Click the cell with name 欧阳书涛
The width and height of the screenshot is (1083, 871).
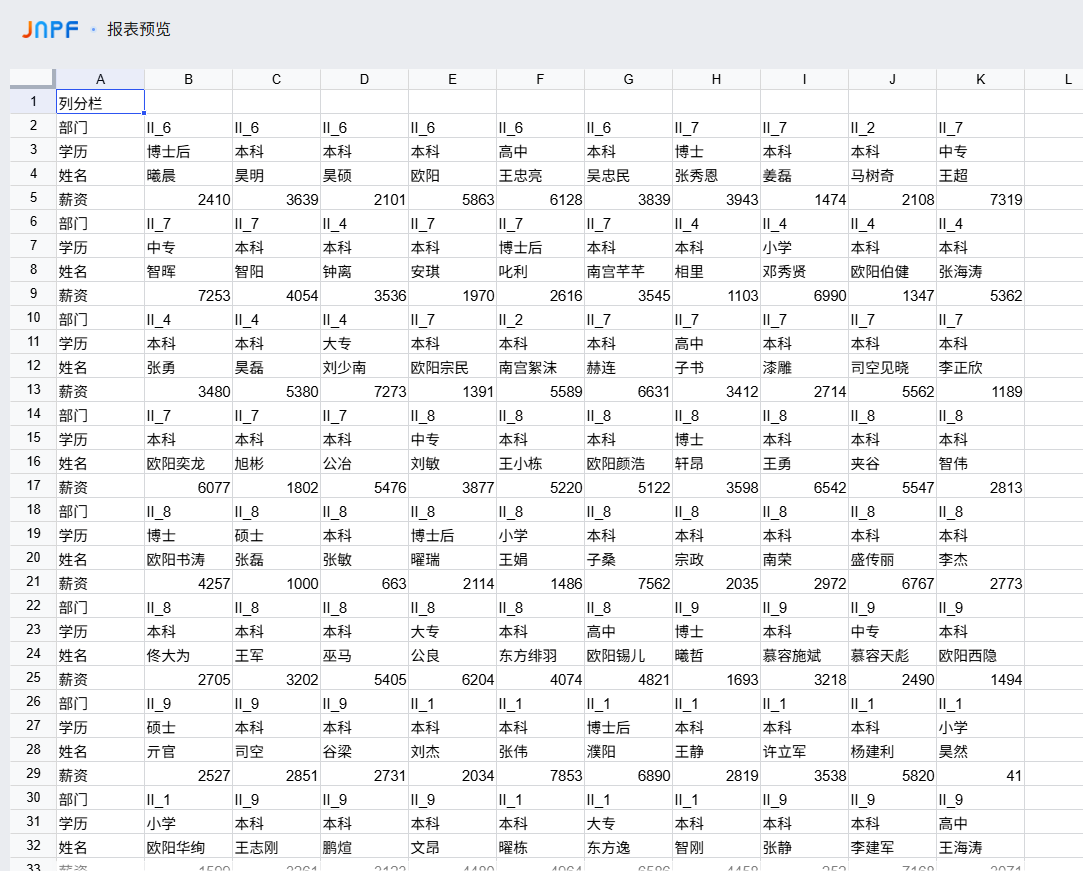pos(189,559)
